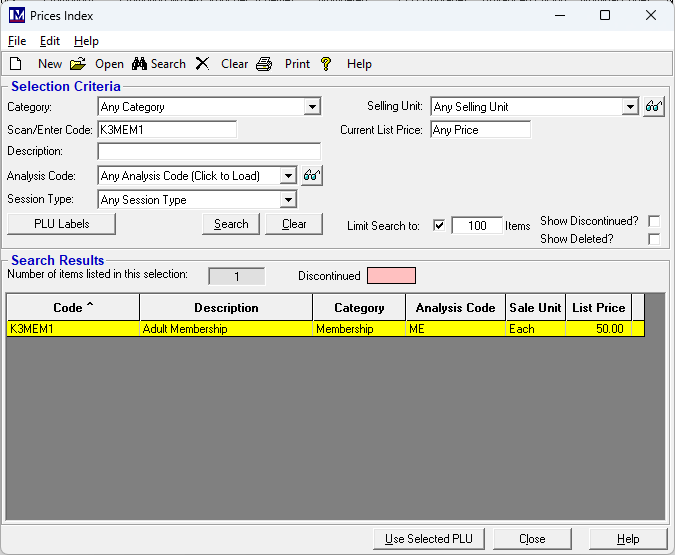Click the Open toolbar label
675x555 pixels.
click(x=109, y=64)
